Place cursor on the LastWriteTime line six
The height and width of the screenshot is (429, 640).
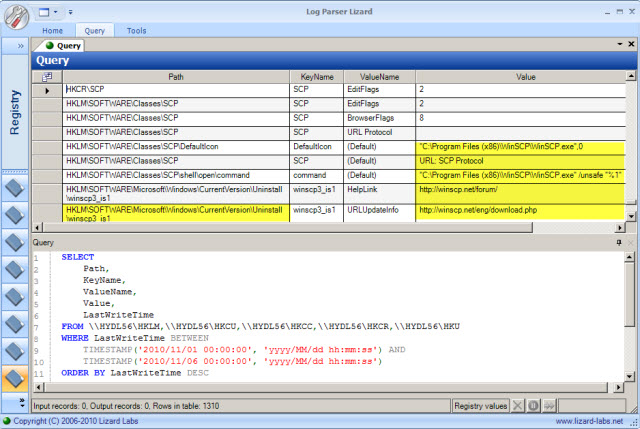click(118, 315)
